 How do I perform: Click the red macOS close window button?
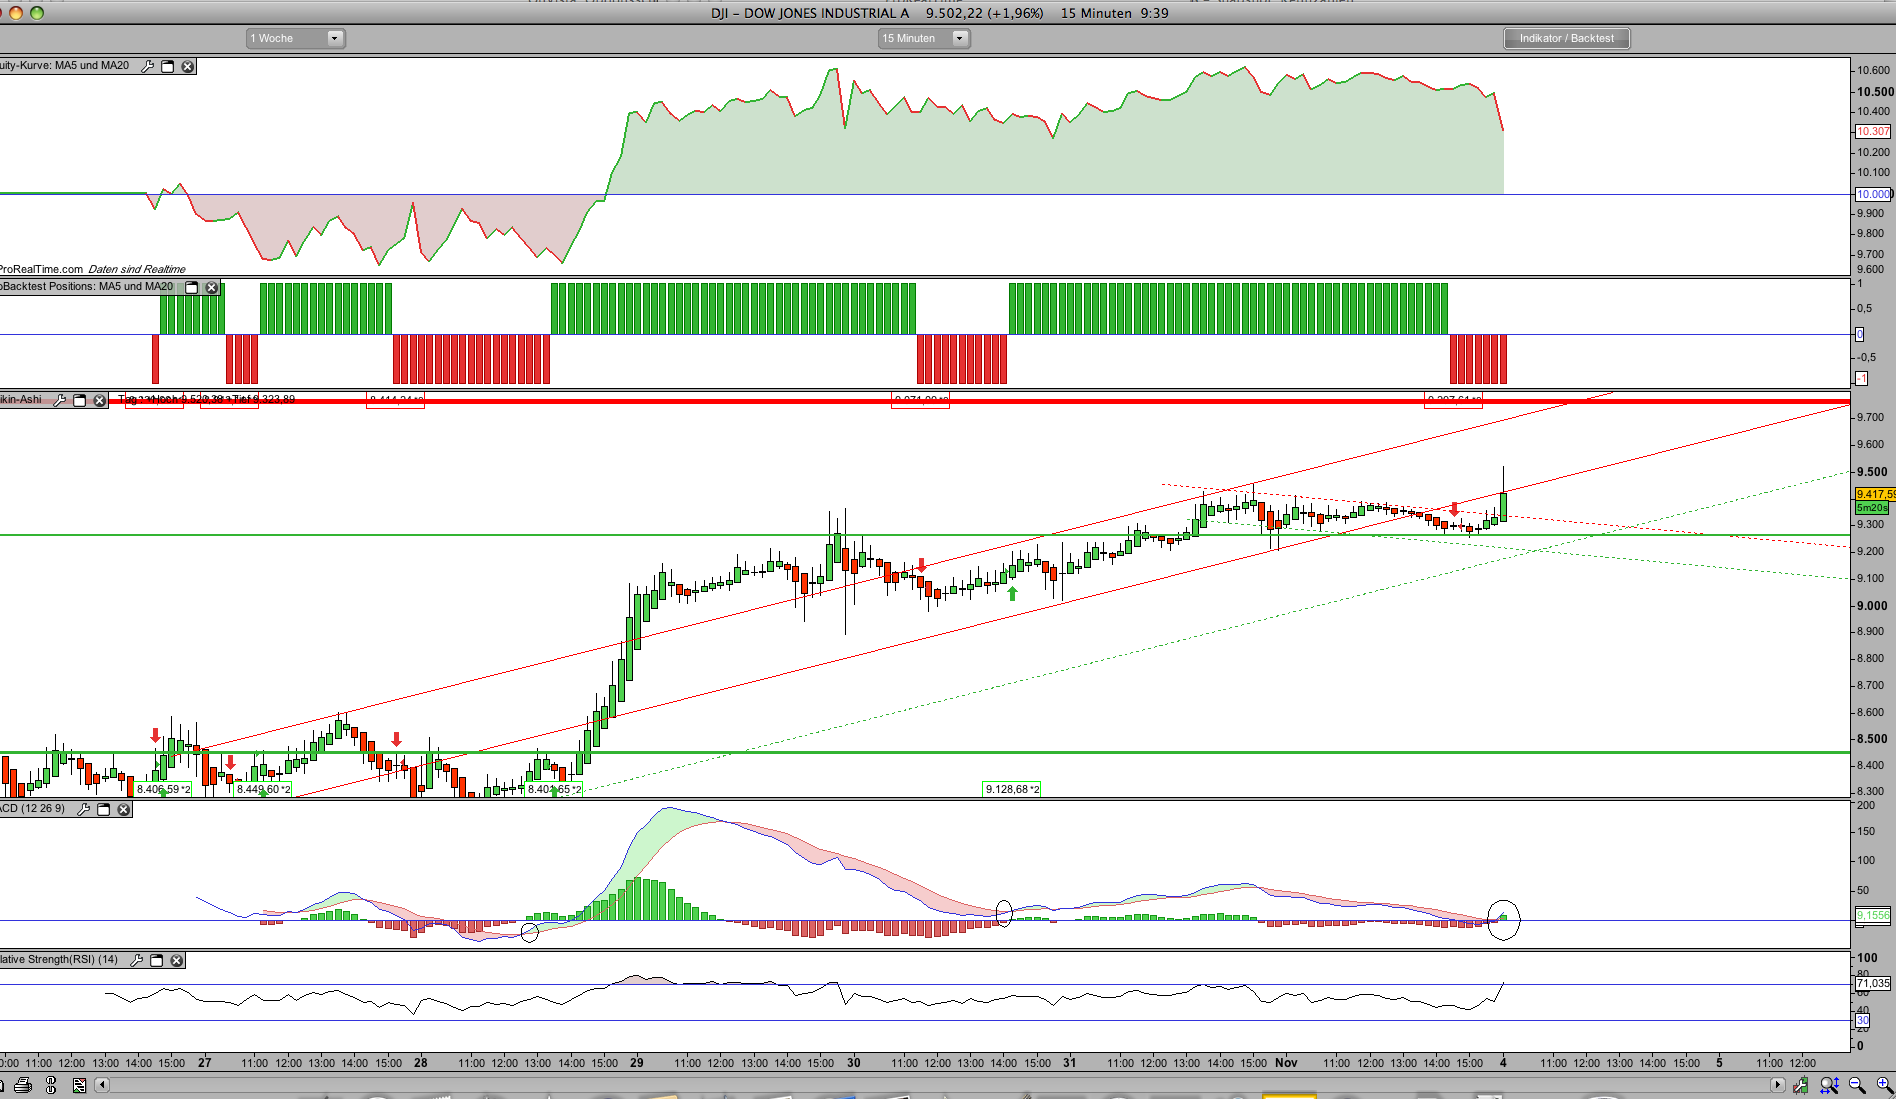click(0, 13)
